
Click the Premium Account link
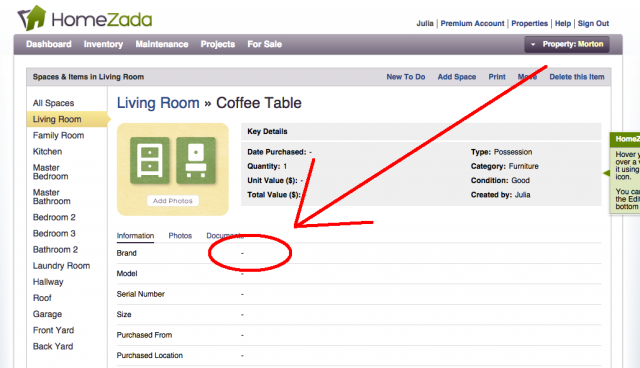pyautogui.click(x=472, y=23)
